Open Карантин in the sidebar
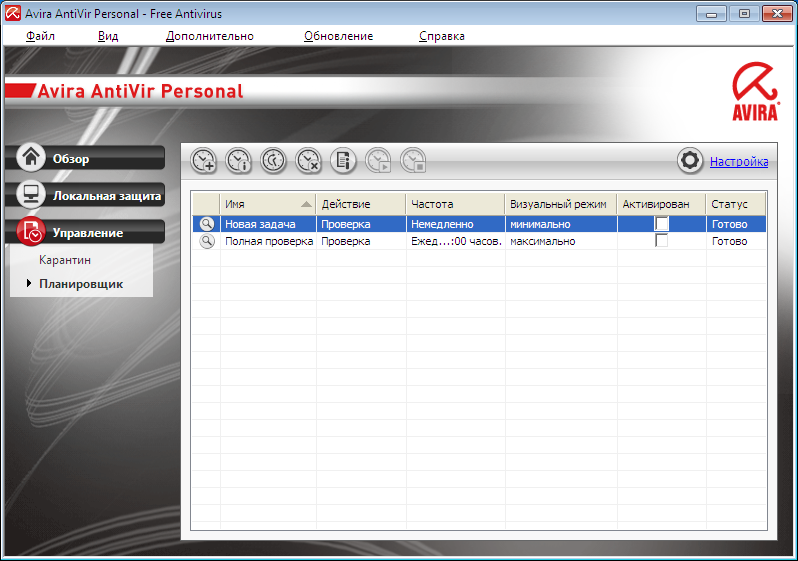 [65, 260]
